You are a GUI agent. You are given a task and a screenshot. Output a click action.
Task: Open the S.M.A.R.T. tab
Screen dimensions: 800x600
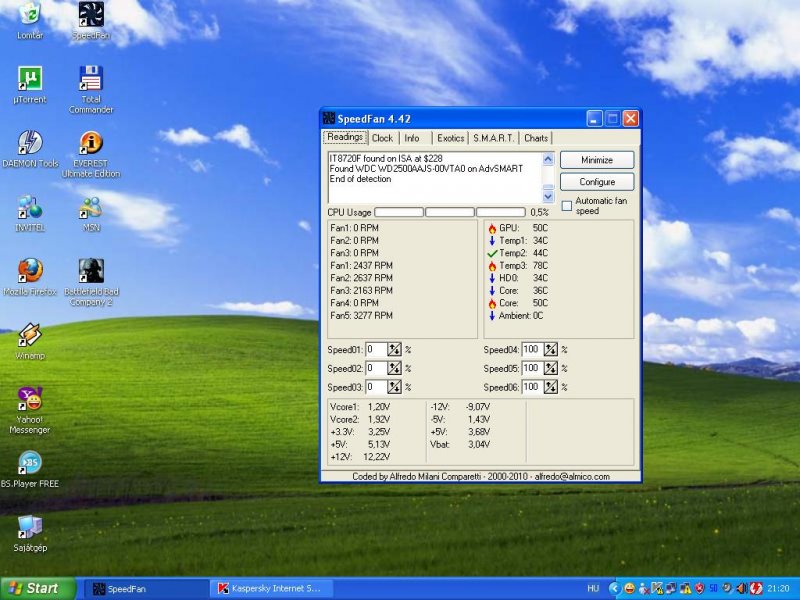pyautogui.click(x=493, y=138)
